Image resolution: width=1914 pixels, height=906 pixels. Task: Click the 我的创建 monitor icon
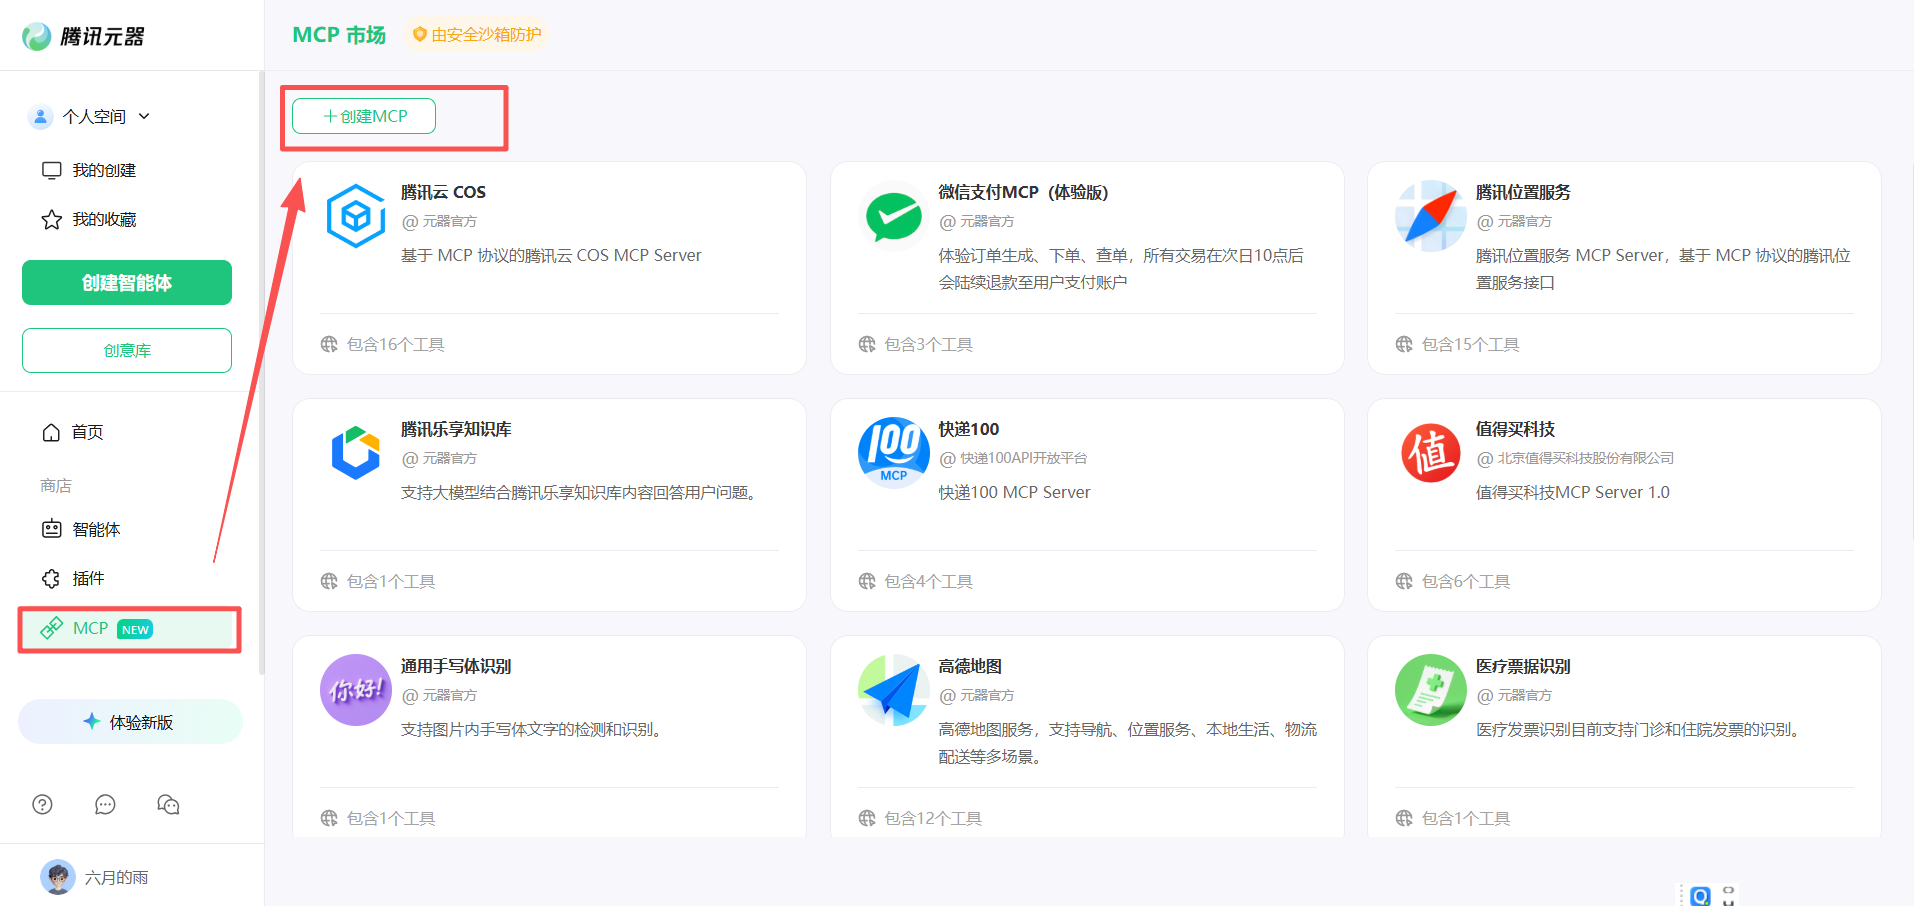pyautogui.click(x=52, y=170)
